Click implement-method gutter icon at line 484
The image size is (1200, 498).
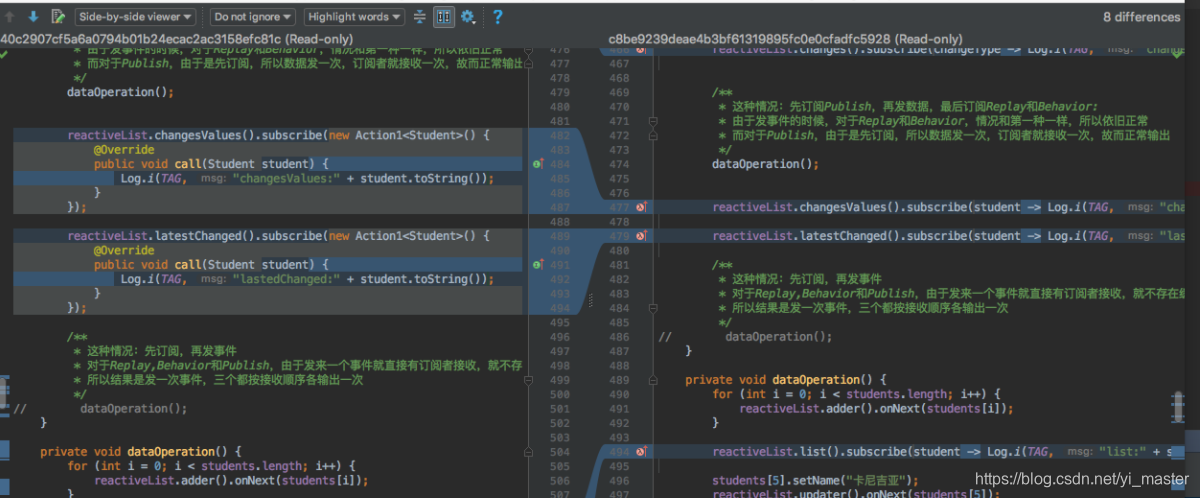click(x=539, y=163)
